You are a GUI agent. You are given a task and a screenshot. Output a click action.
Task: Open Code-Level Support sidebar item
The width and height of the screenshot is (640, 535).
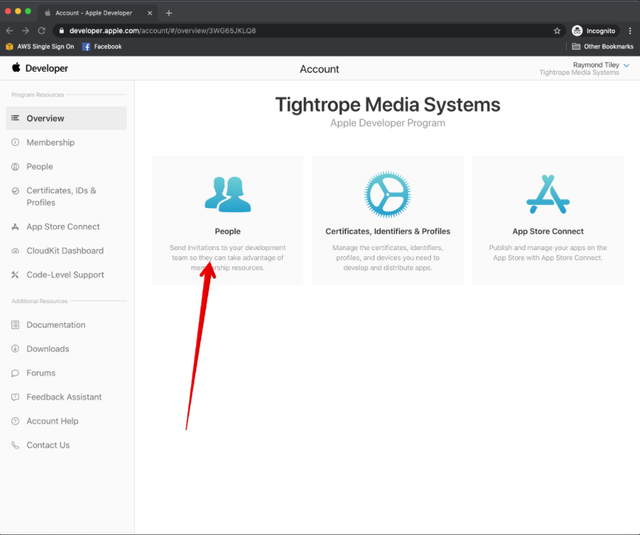pyautogui.click(x=66, y=275)
